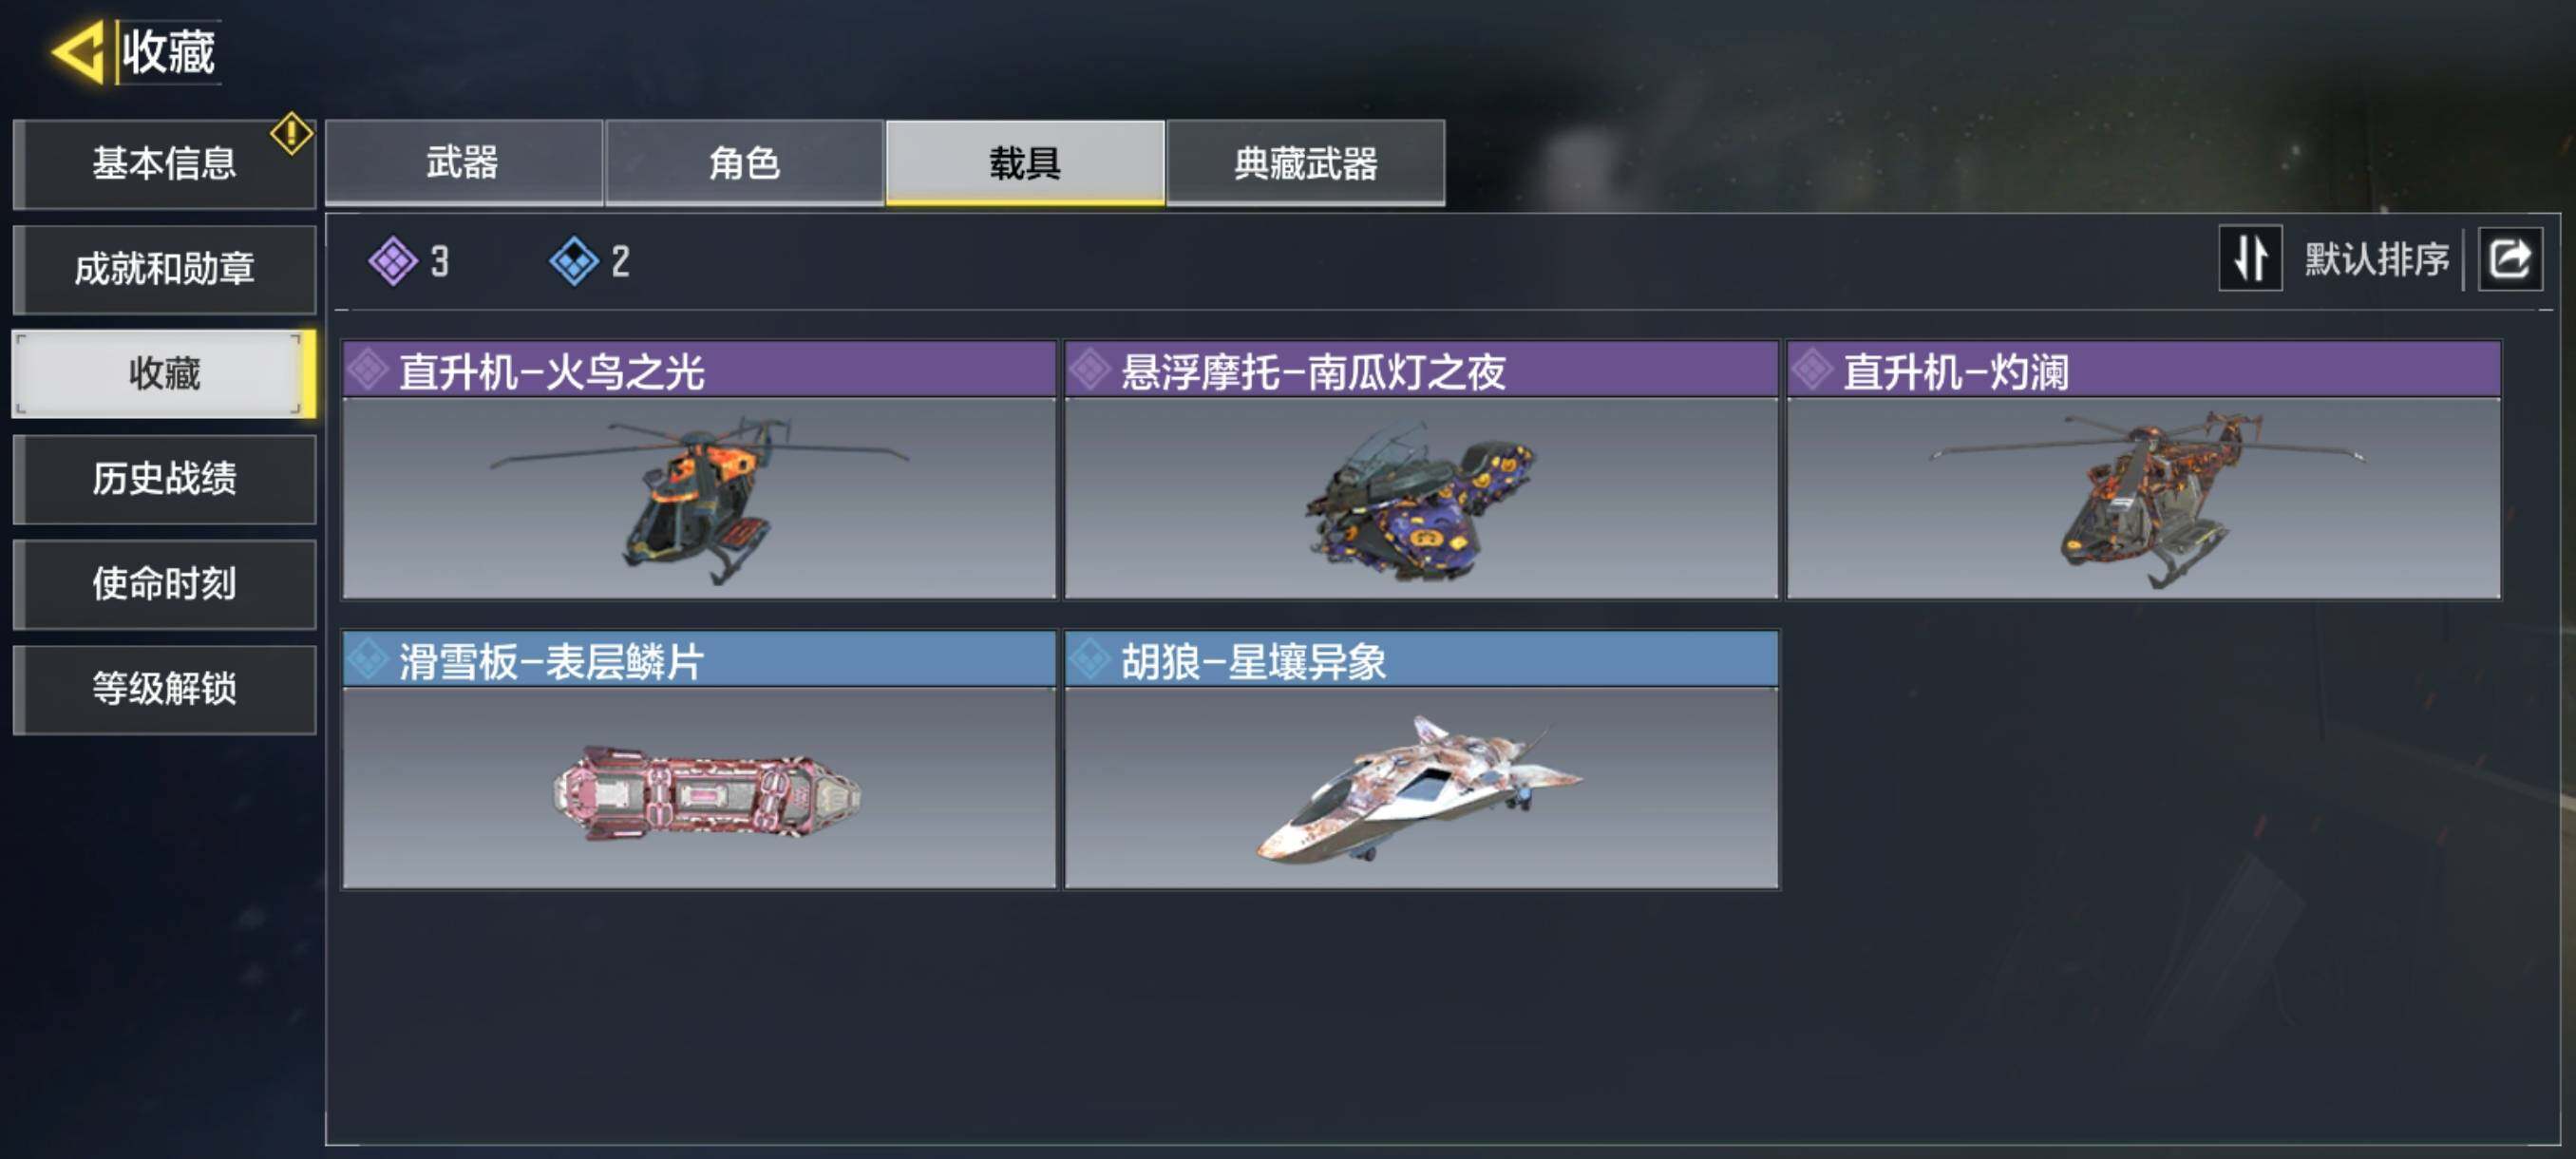Select the 直升机-灼澜 helicopter card
This screenshot has width=2576, height=1159.
pyautogui.click(x=2144, y=470)
